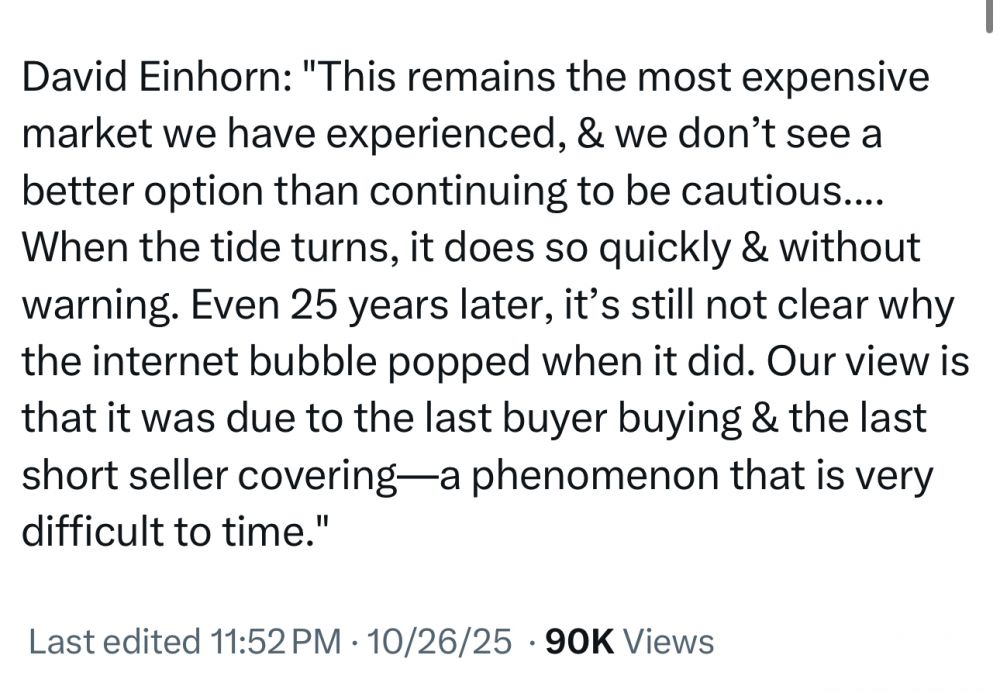Click the word "Views" in post footer
Viewport: 1000px width, 693px height.
tap(669, 641)
